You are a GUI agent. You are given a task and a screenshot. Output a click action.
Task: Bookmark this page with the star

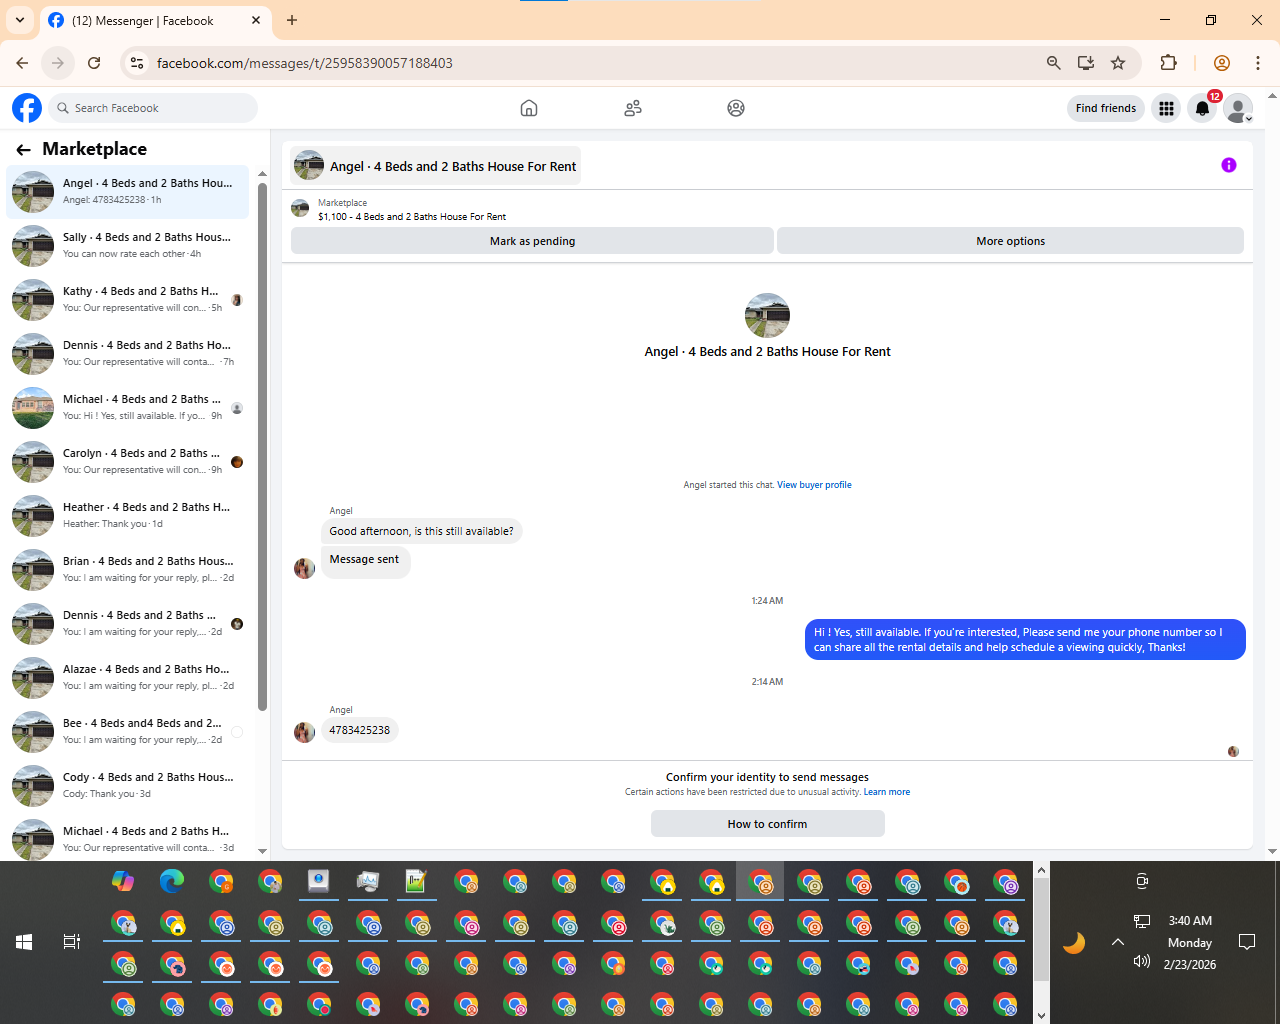1118,63
